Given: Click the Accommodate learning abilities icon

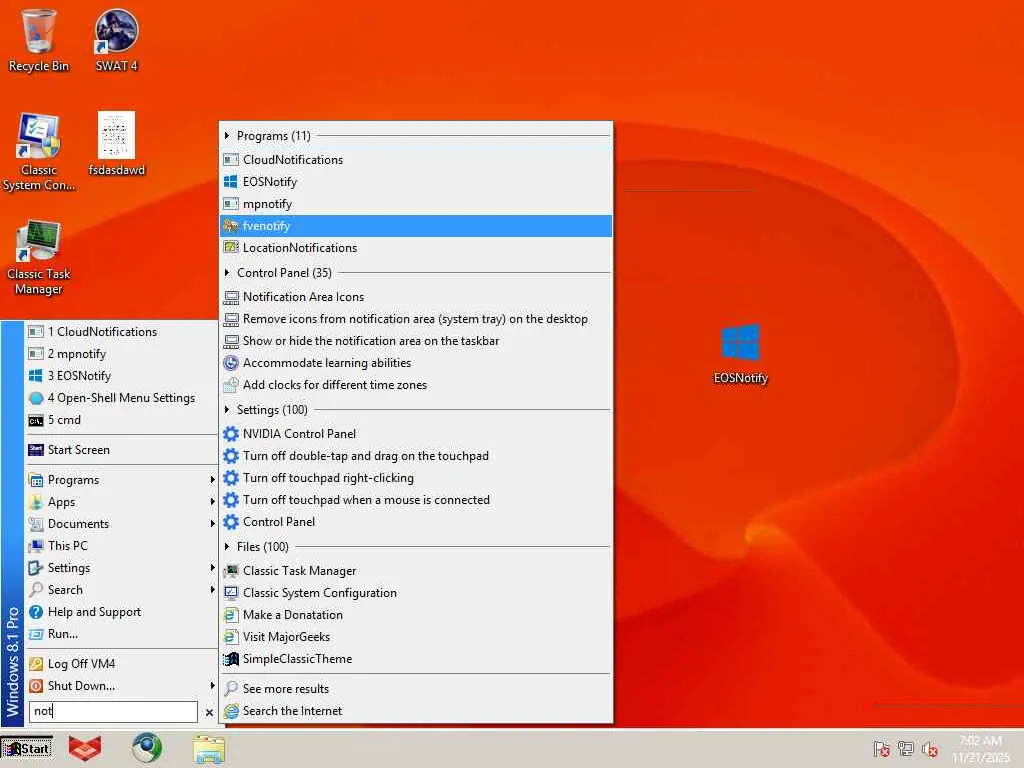Looking at the screenshot, I should click(x=231, y=363).
